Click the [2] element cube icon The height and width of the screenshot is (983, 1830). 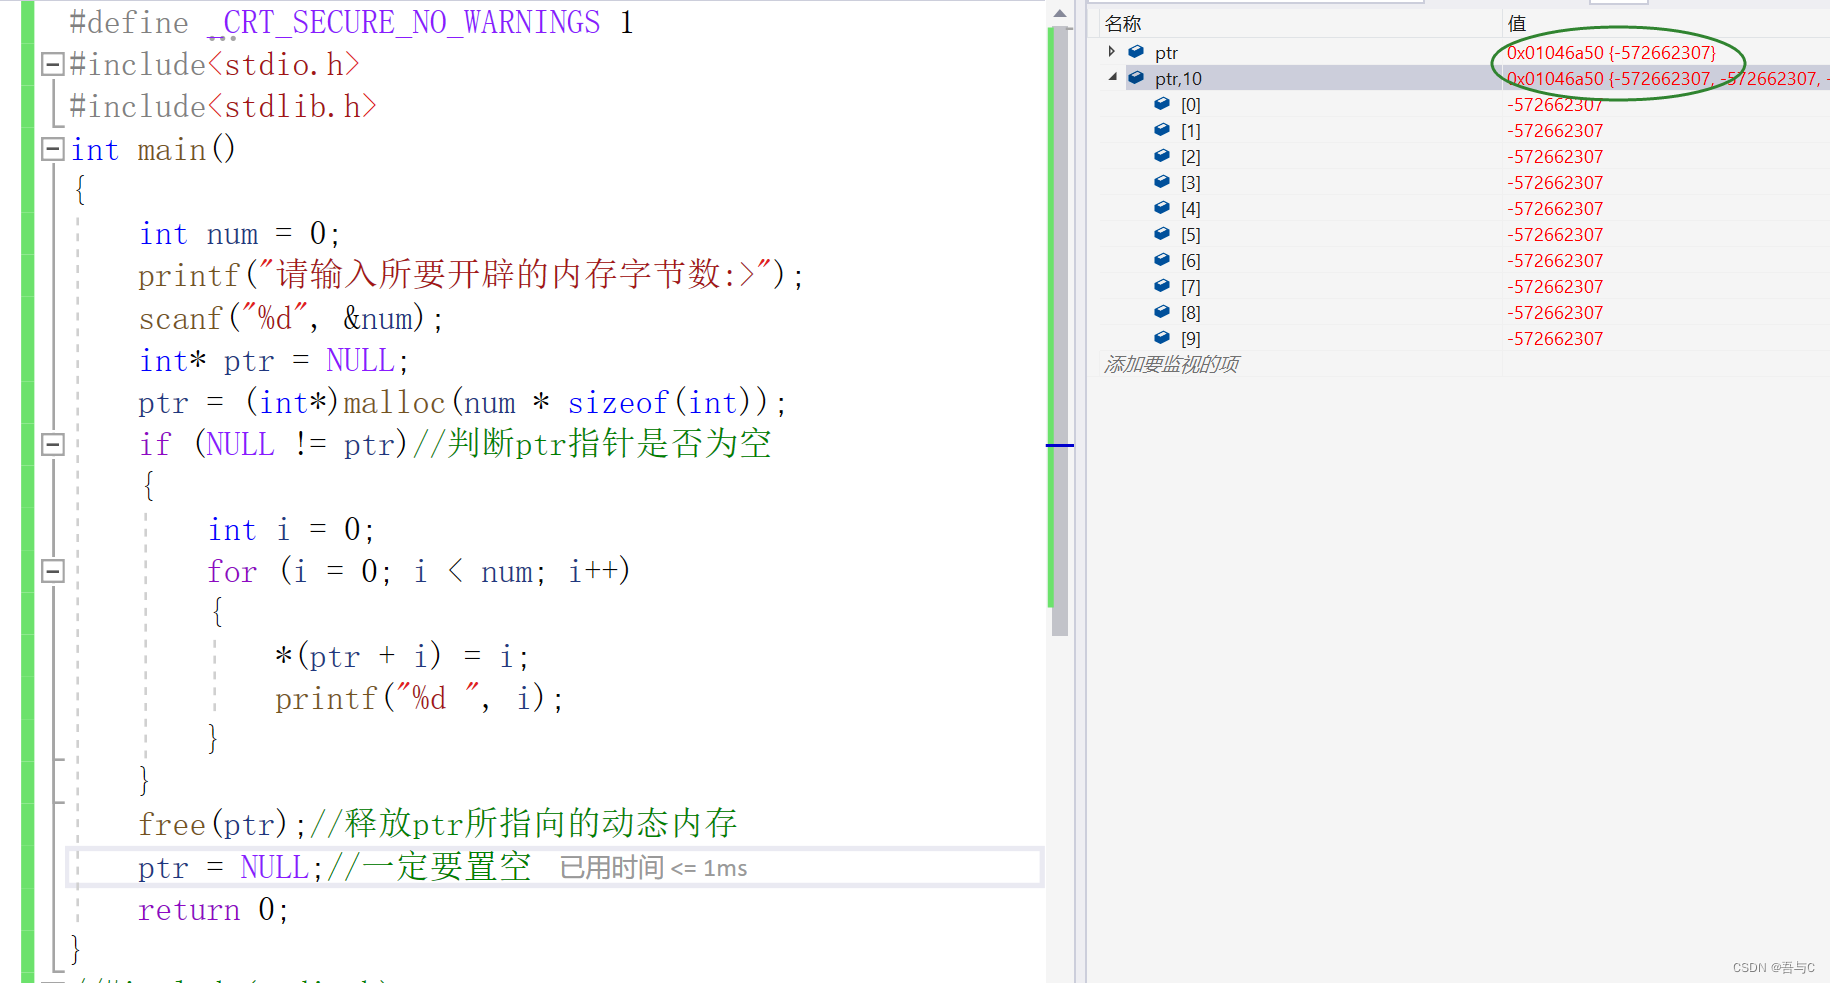coord(1162,155)
